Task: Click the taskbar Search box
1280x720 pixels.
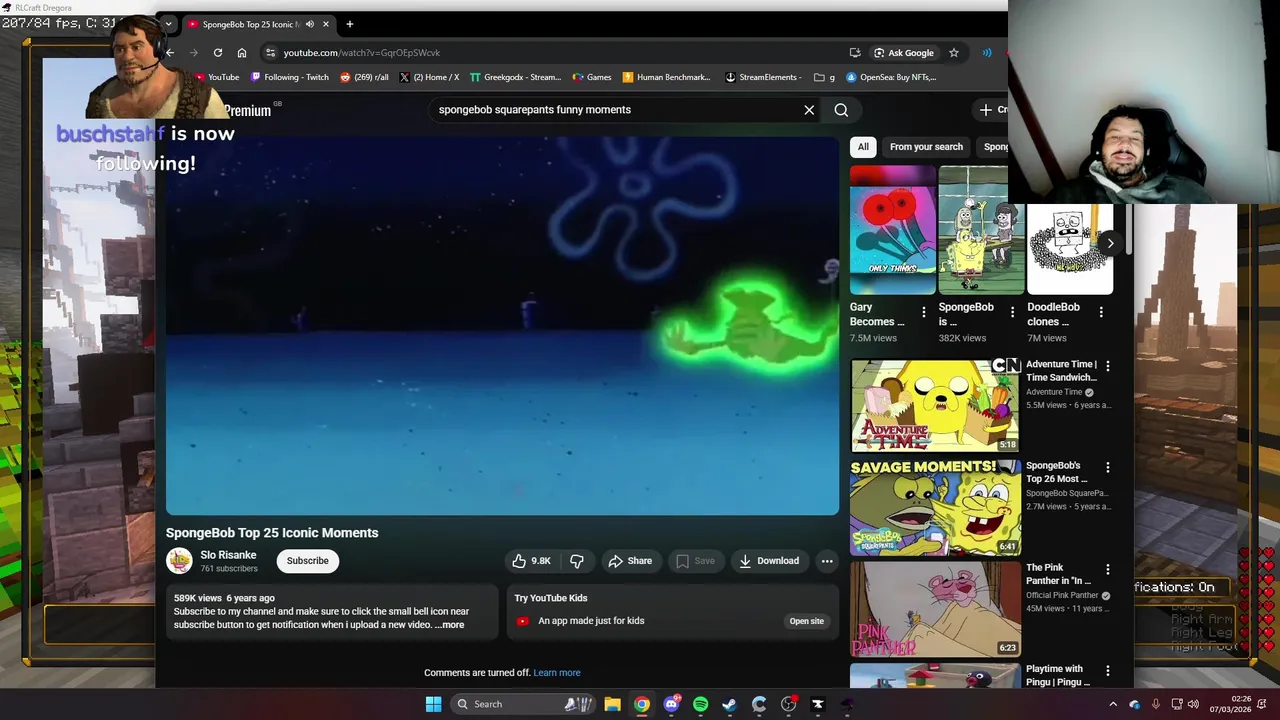Action: tap(523, 704)
